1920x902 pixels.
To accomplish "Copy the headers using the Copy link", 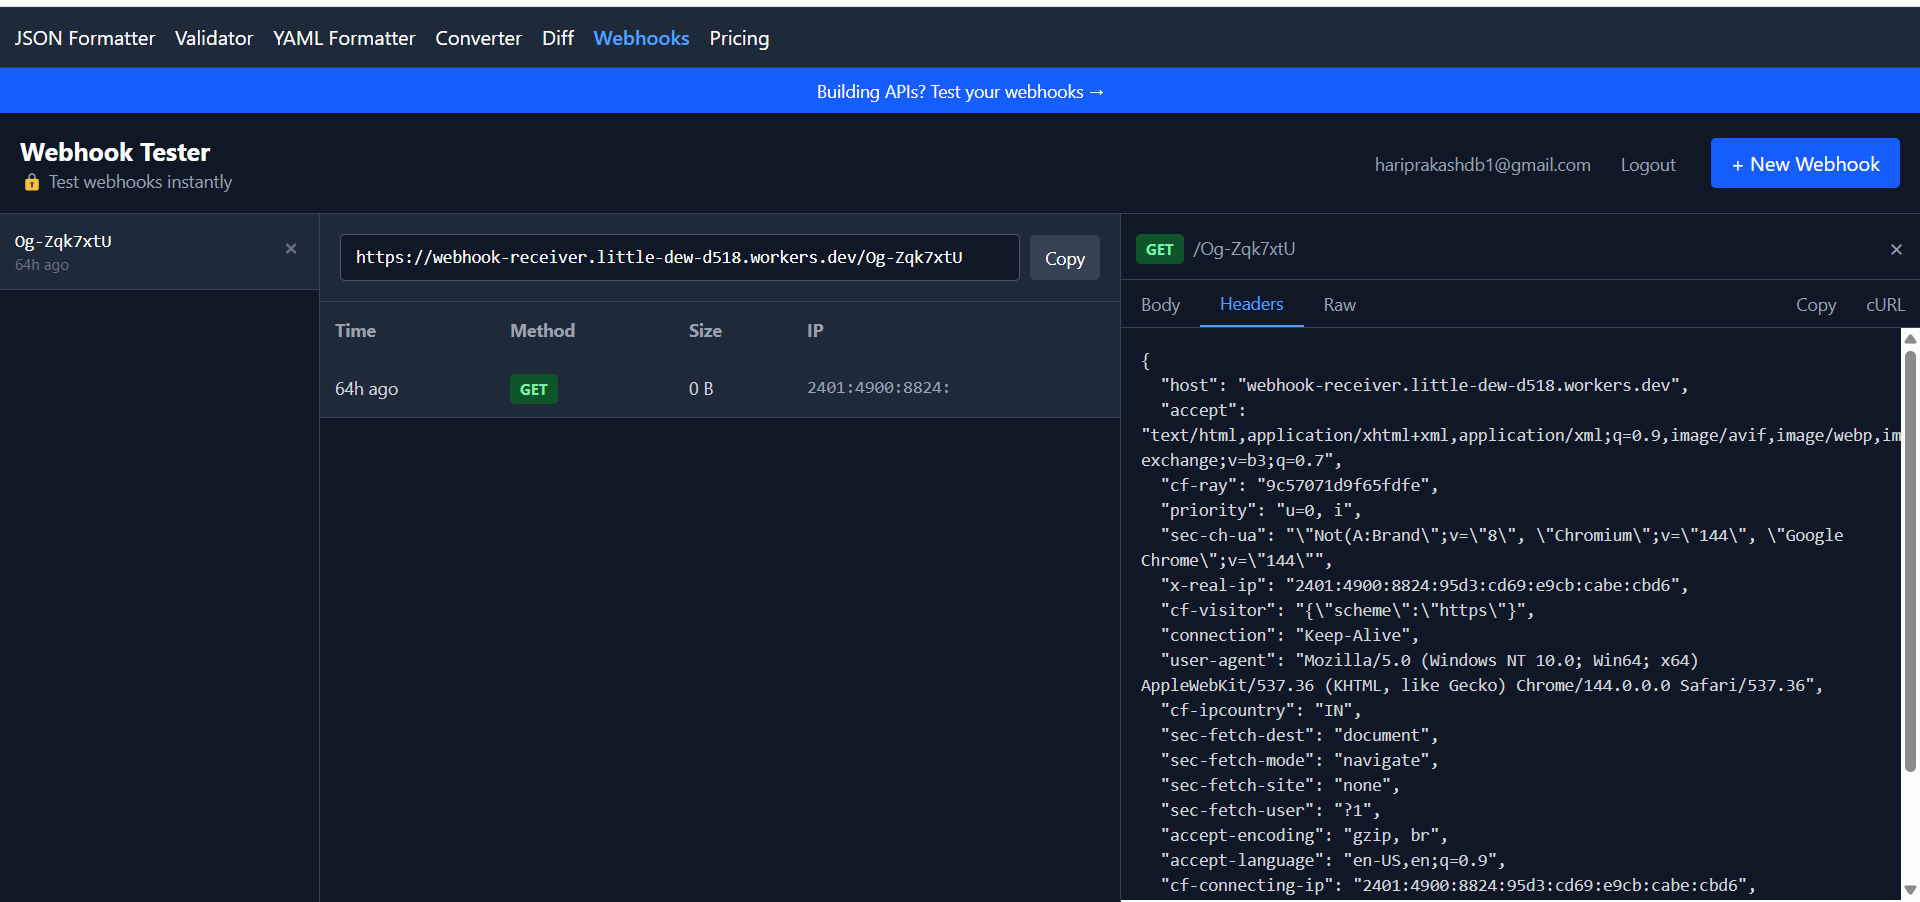I will click(x=1816, y=304).
